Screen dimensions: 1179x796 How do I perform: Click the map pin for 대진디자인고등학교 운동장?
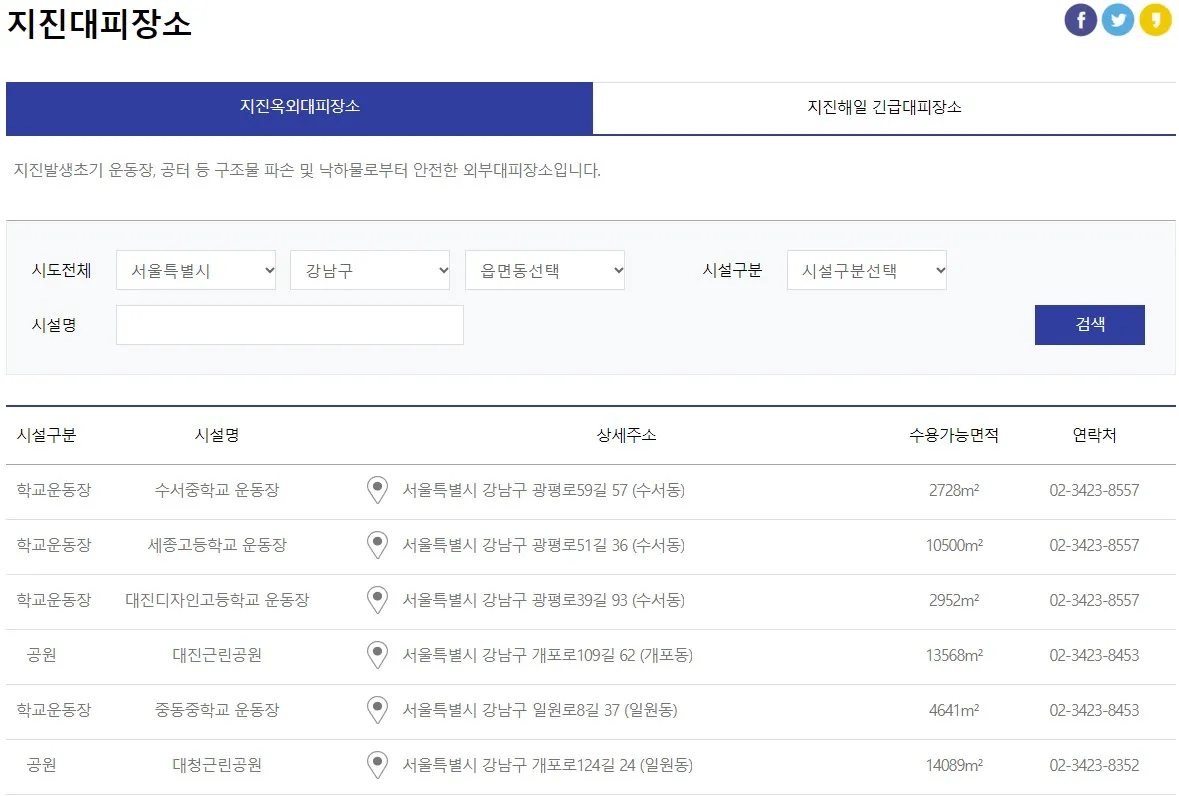coord(377,600)
